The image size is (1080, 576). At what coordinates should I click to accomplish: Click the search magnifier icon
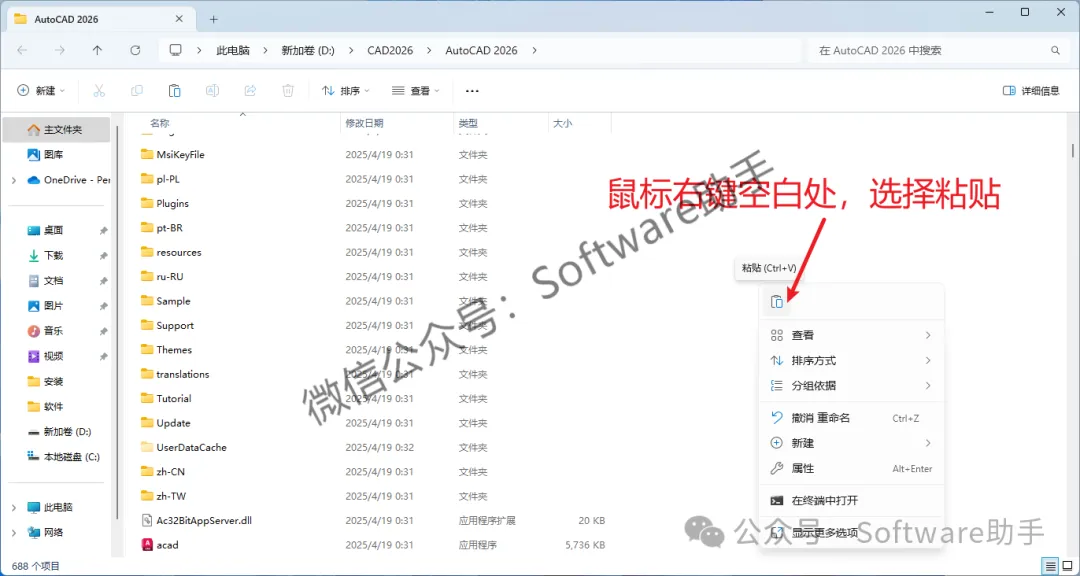click(1055, 50)
